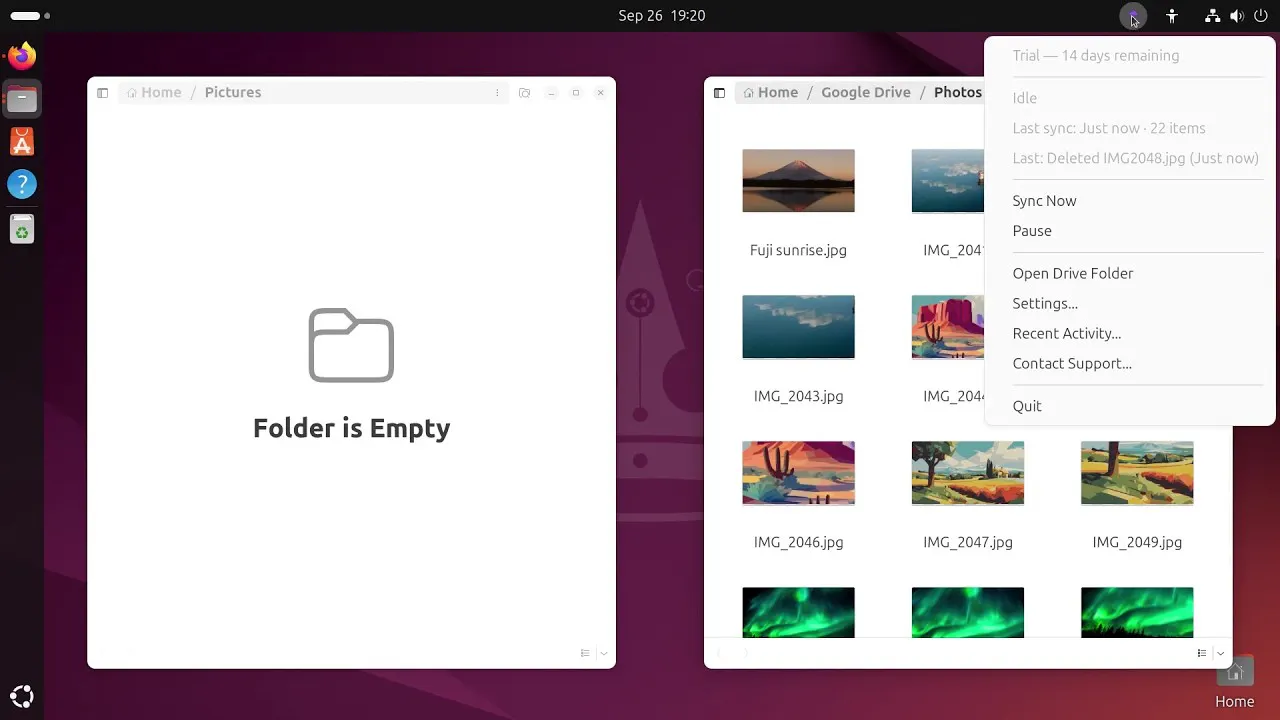Screen dimensions: 1280x720
Task: Click the volume speaker icon in top bar
Action: 1237,16
